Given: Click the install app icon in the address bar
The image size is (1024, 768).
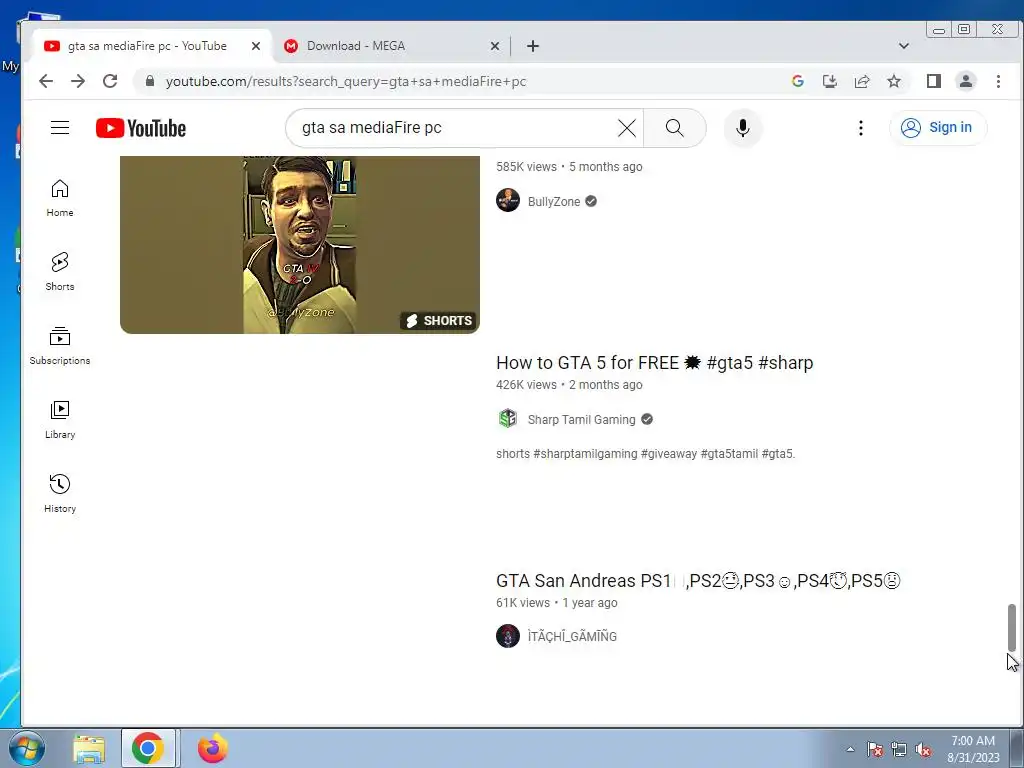Looking at the screenshot, I should tap(829, 81).
